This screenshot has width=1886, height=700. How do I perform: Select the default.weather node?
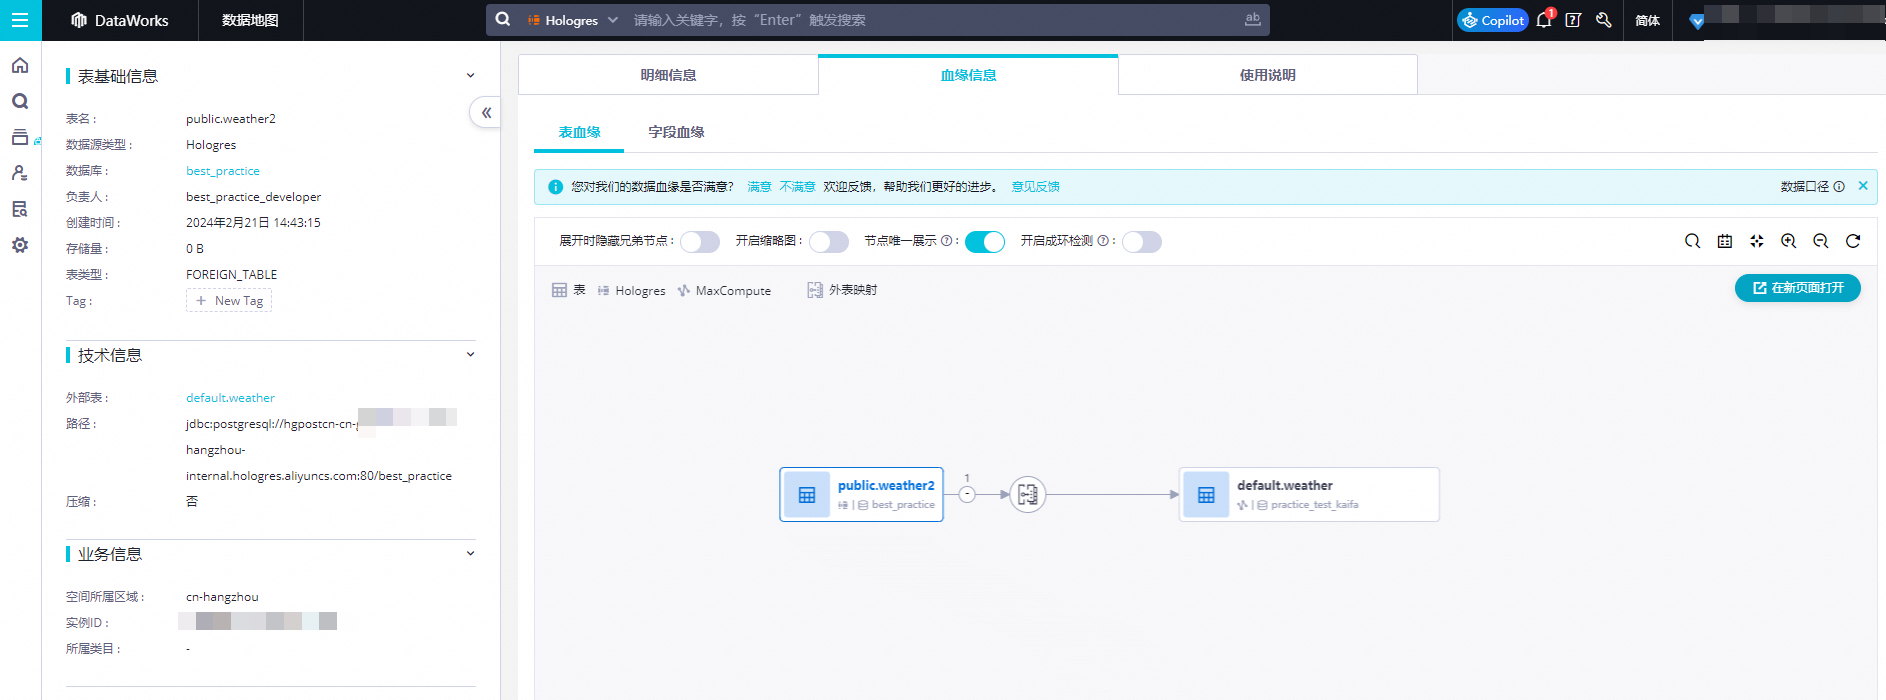tap(1309, 494)
